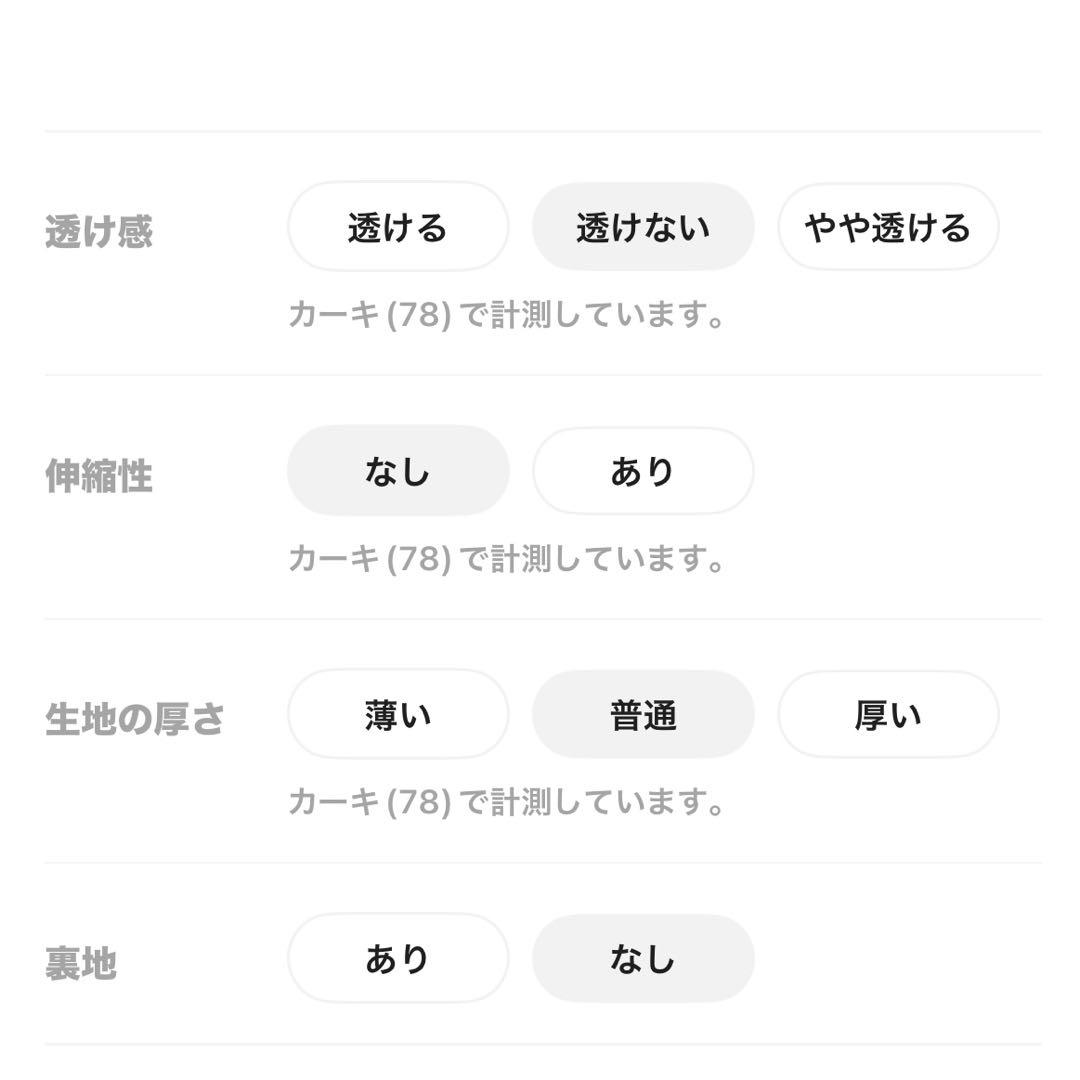Viewport: 1080px width, 1080px height.
Task: Click the カーキ (78) note under 生地の厚さ
Action: pyautogui.click(x=506, y=802)
